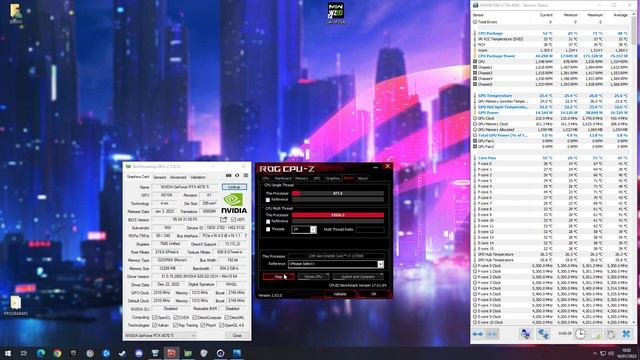Open Discord from the taskbar
Screen dimensions: 640x360
coord(139,353)
